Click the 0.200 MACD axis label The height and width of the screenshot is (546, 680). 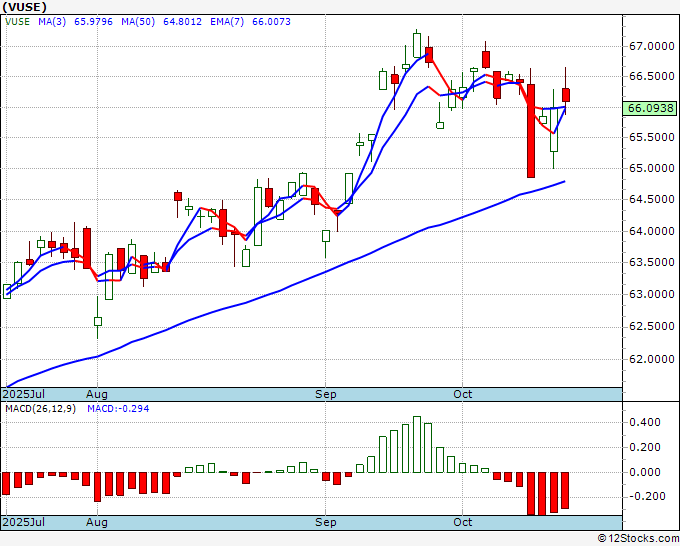pos(644,447)
